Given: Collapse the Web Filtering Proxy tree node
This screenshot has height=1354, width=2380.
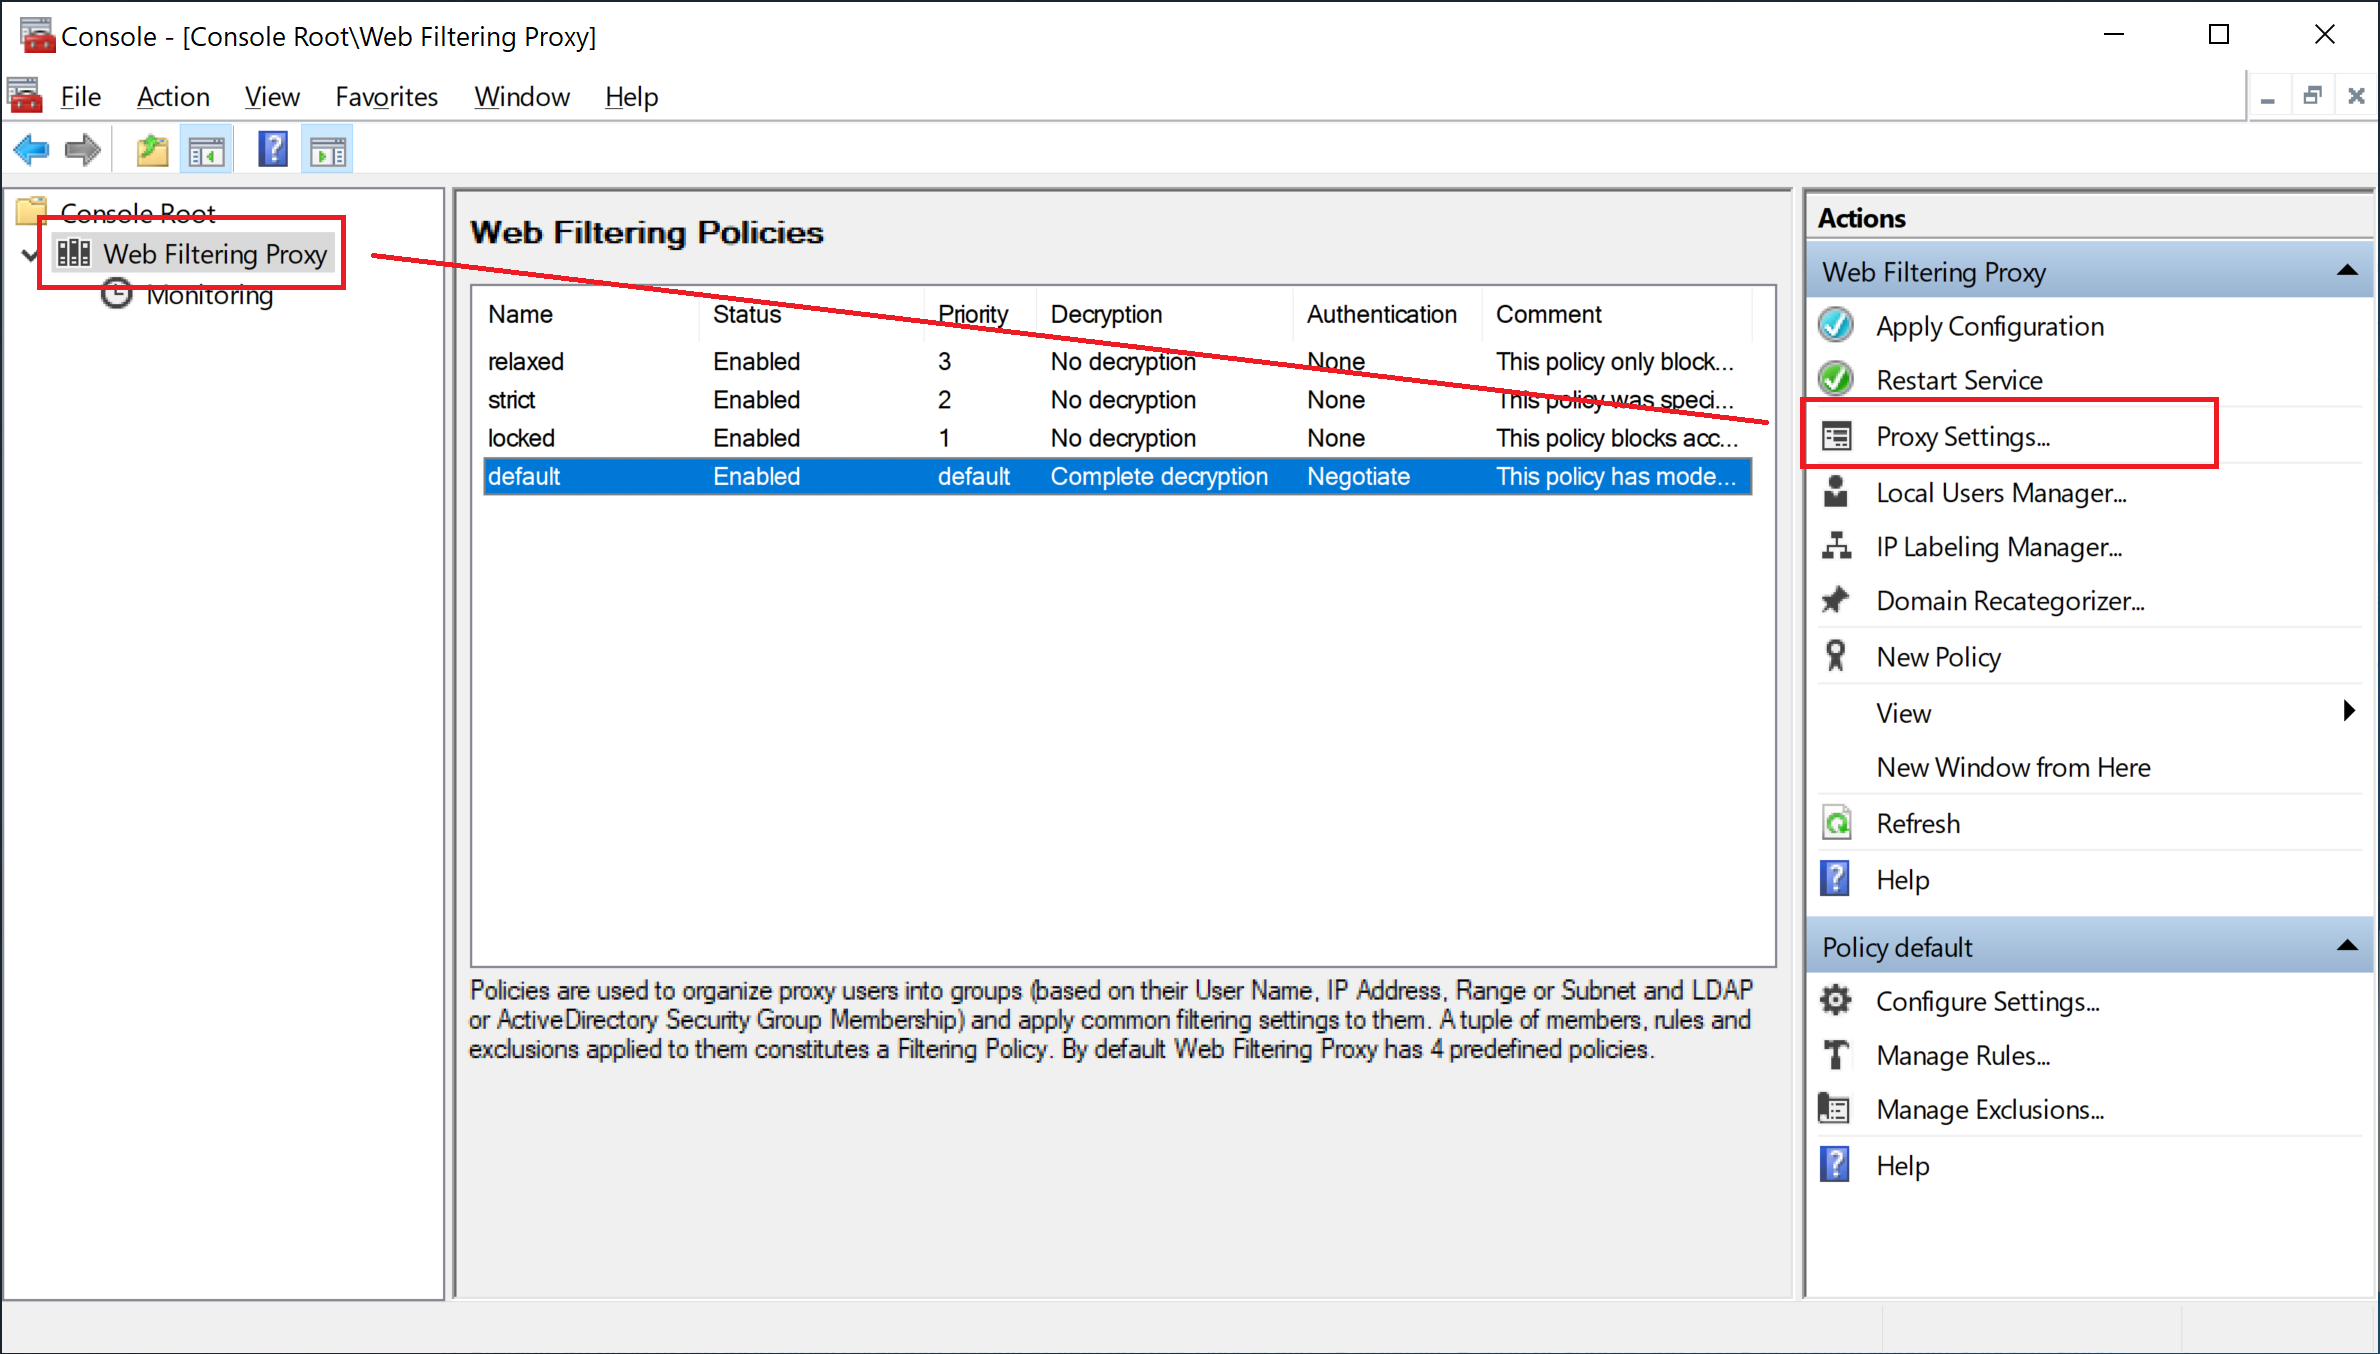Looking at the screenshot, I should click(x=30, y=255).
